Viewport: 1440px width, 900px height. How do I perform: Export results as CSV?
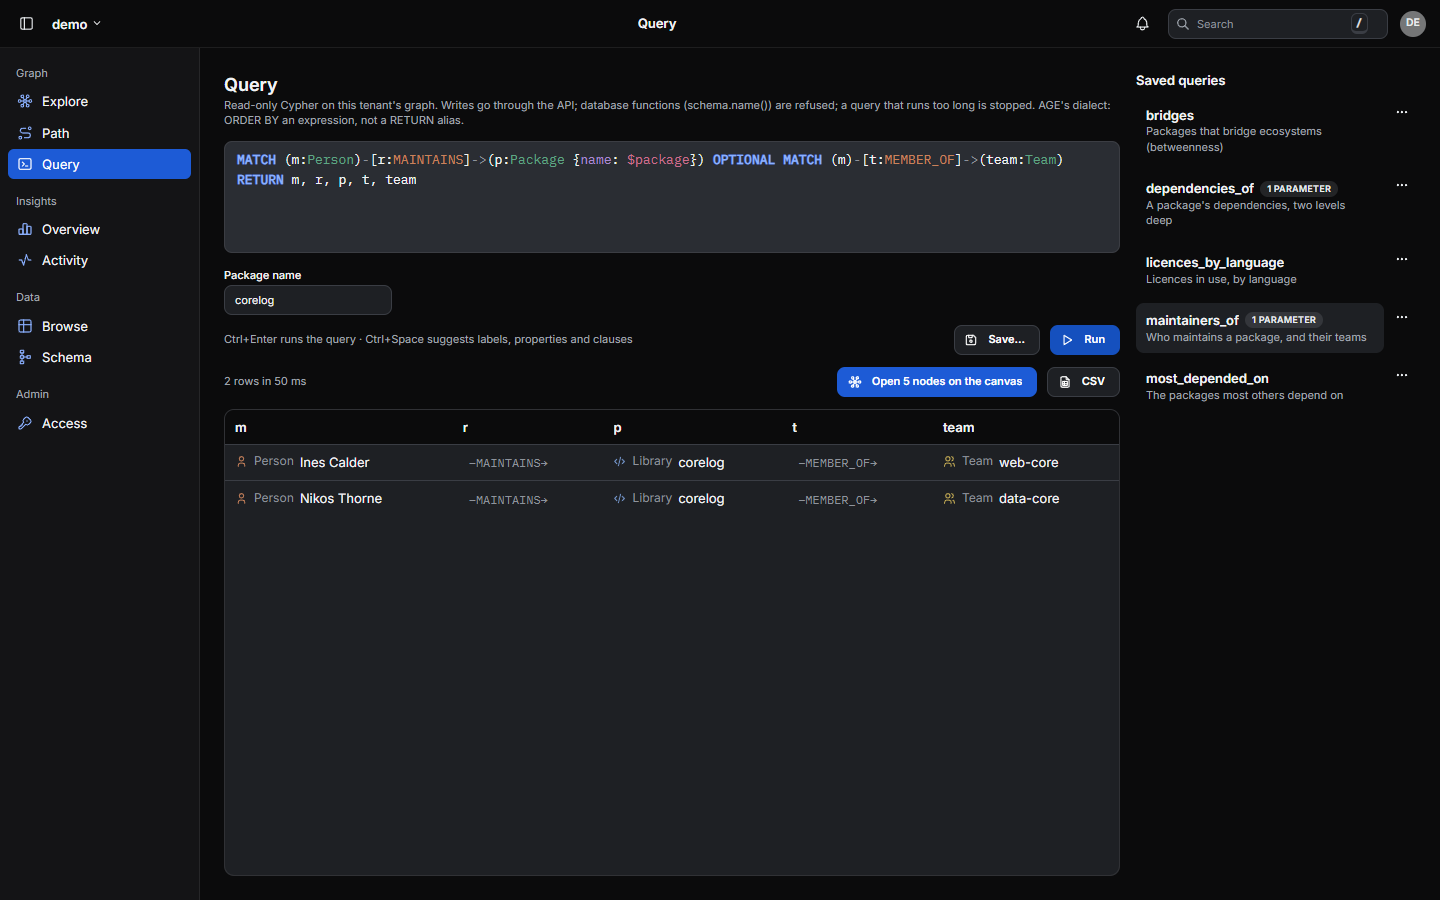[1083, 382]
